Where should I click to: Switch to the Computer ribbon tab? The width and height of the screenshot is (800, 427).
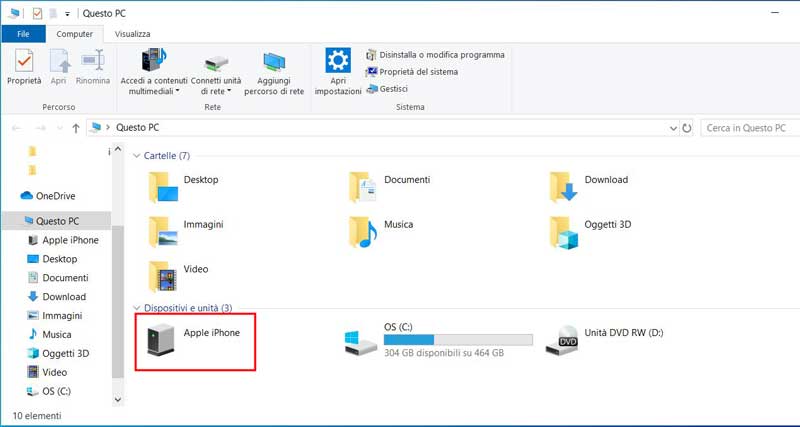coord(74,34)
